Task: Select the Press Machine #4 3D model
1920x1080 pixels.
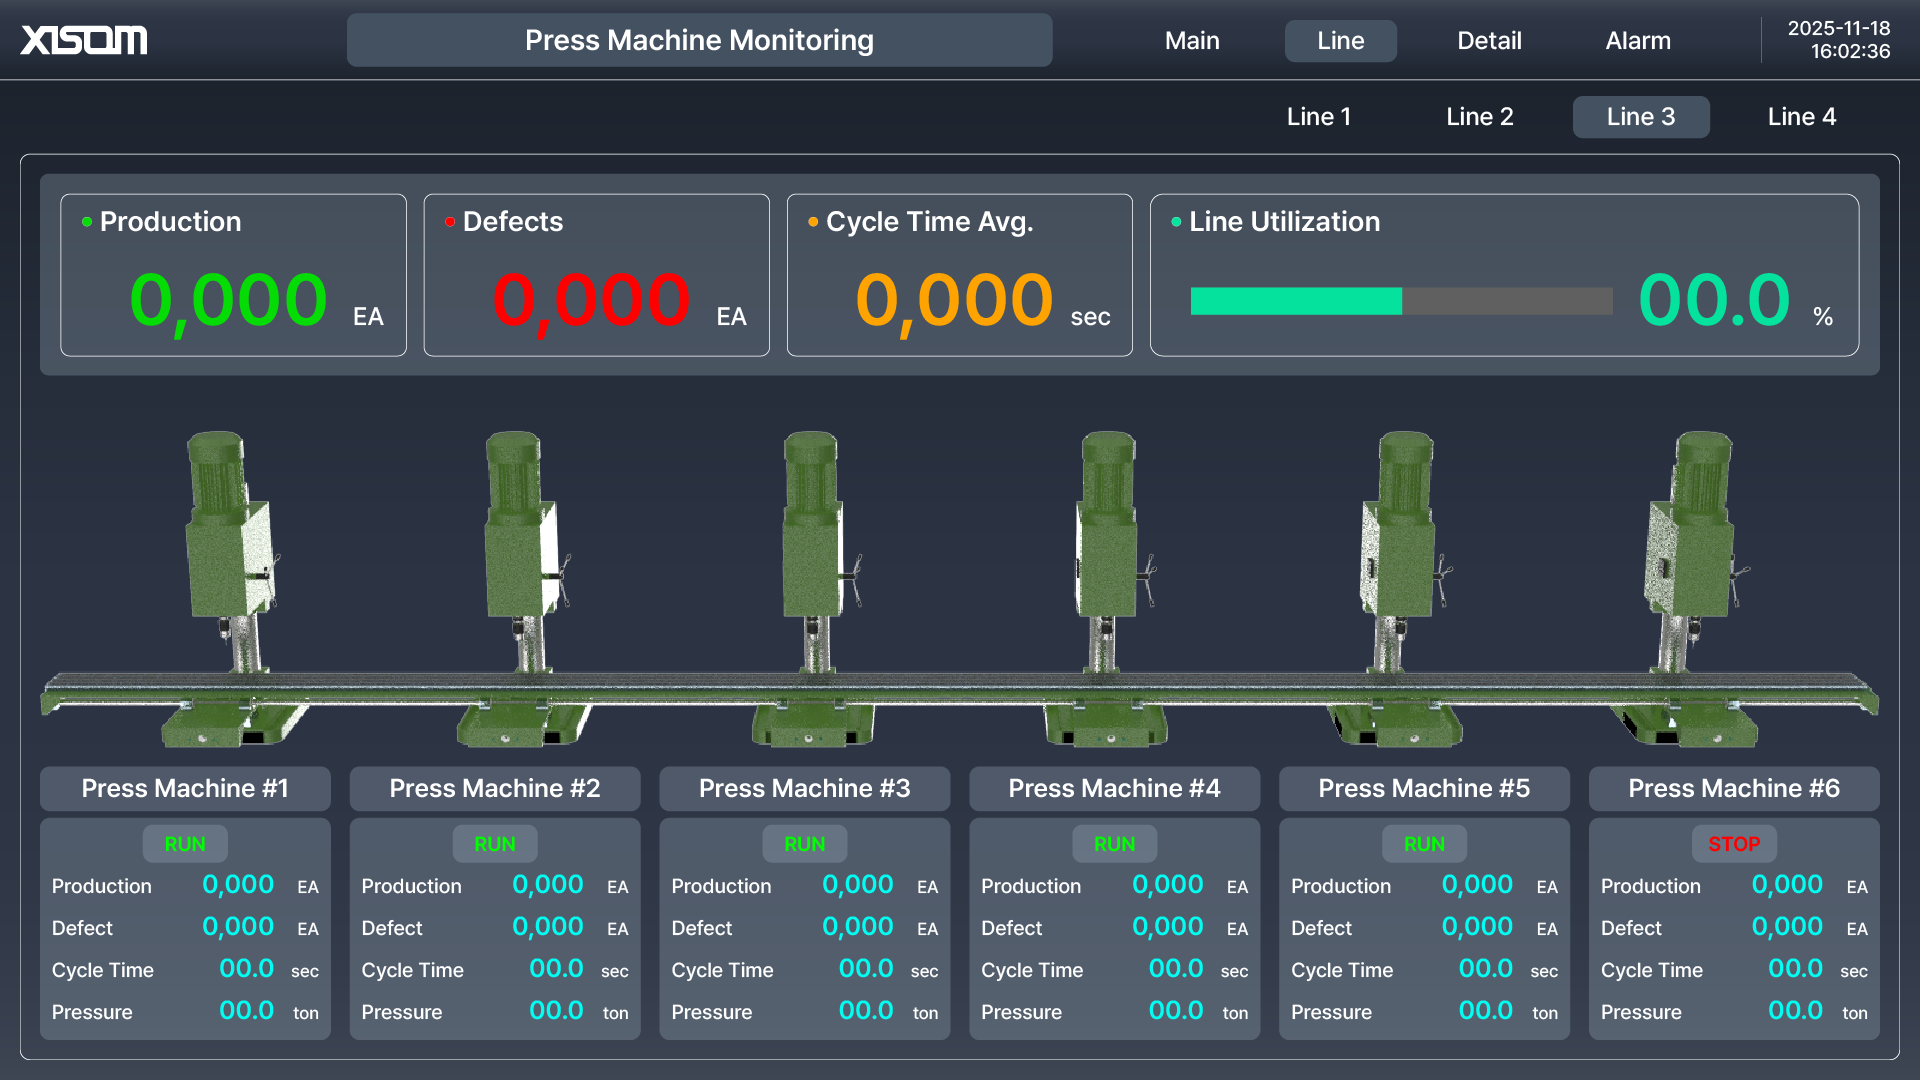Action: (x=1108, y=560)
